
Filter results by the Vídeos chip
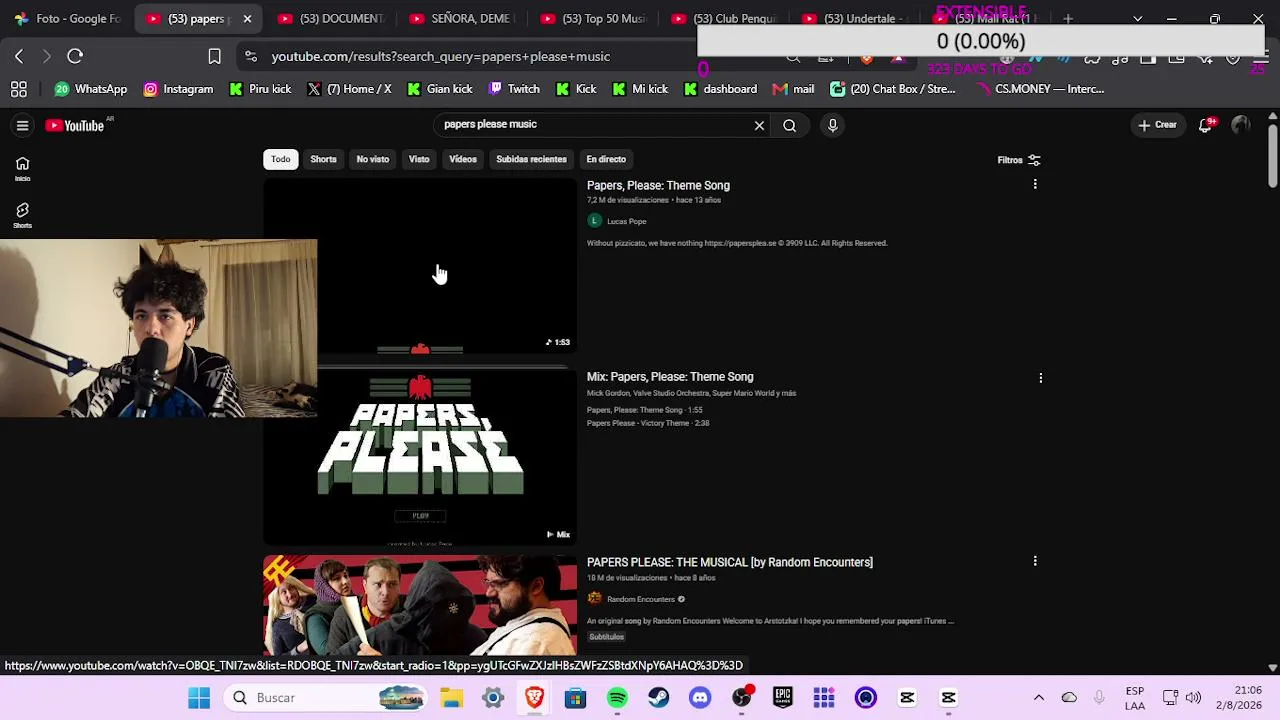[x=463, y=159]
